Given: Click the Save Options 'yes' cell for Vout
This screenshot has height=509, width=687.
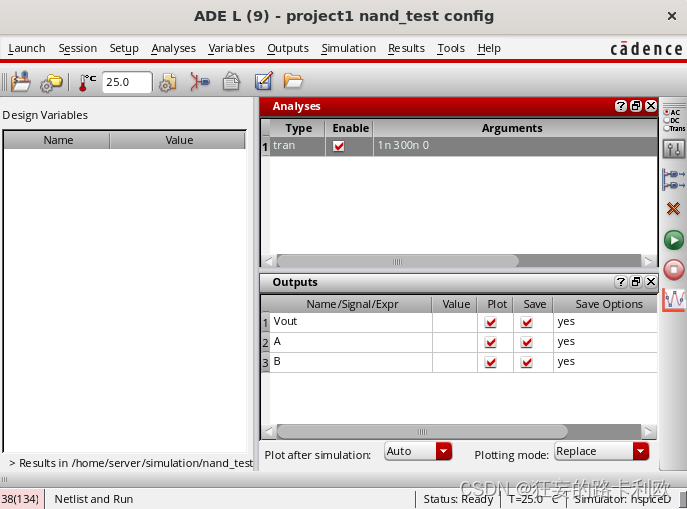Looking at the screenshot, I should pyautogui.click(x=605, y=322).
